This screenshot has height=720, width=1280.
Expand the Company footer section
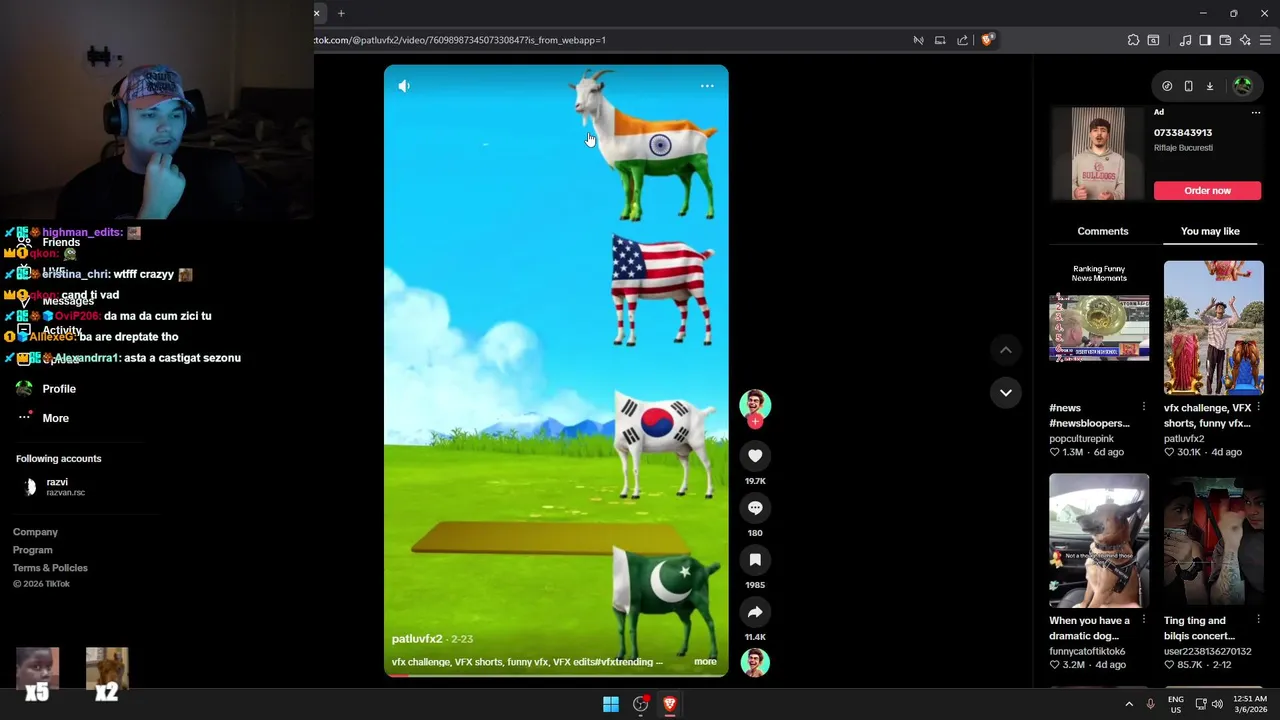pyautogui.click(x=35, y=532)
